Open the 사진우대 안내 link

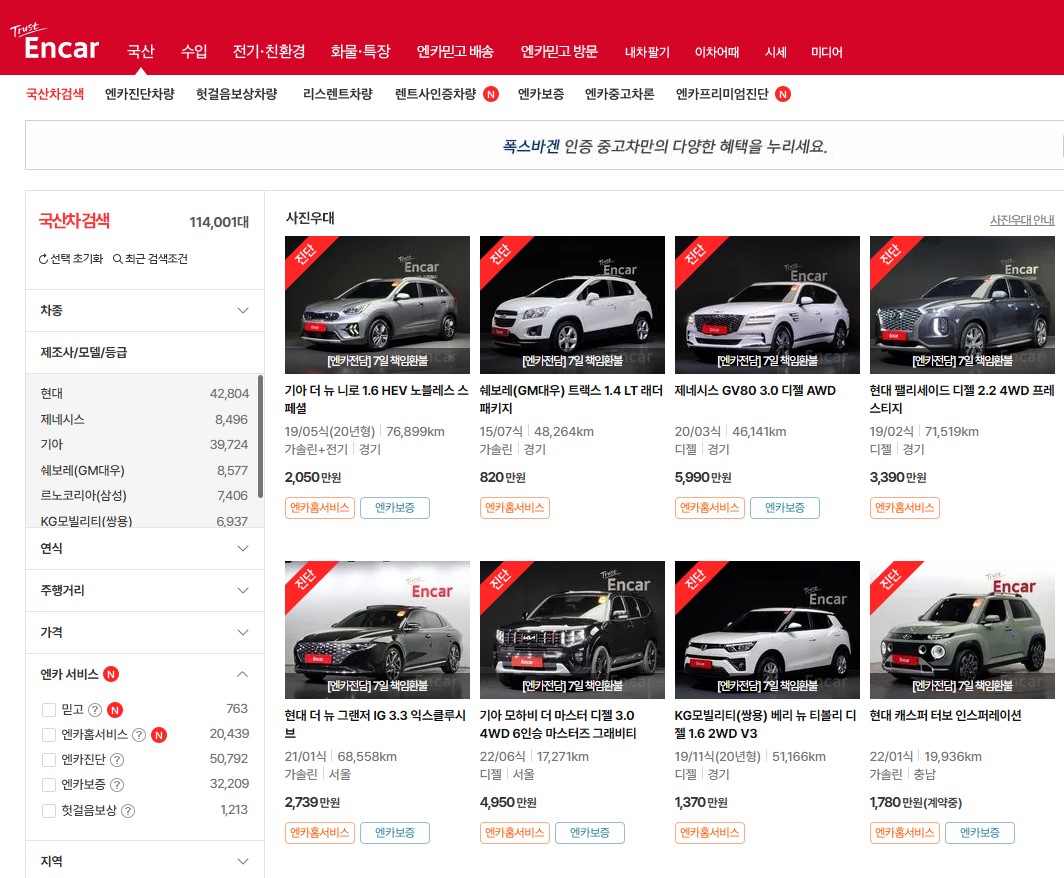(1022, 220)
